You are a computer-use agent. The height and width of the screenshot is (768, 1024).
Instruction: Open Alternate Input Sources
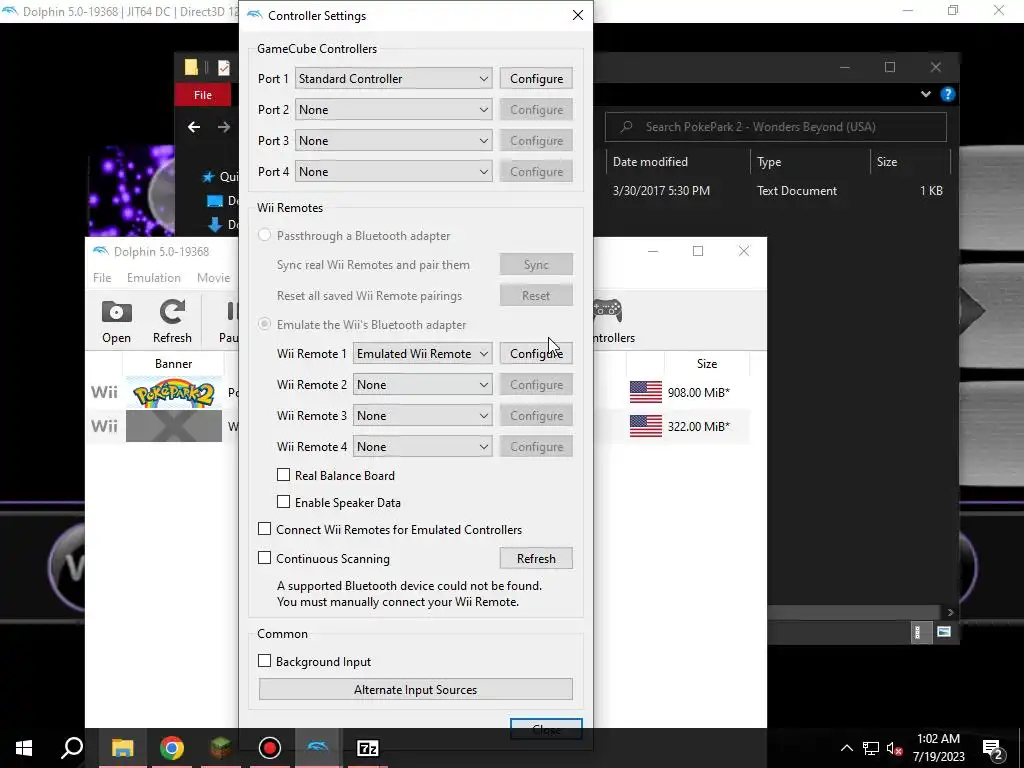click(415, 690)
